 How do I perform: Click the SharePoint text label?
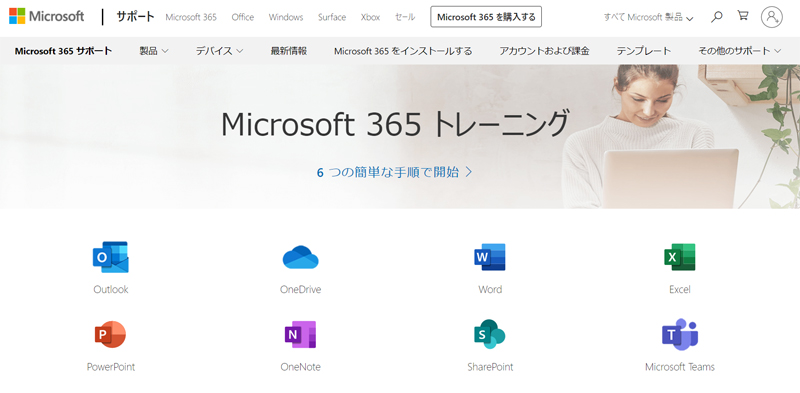pyautogui.click(x=490, y=367)
